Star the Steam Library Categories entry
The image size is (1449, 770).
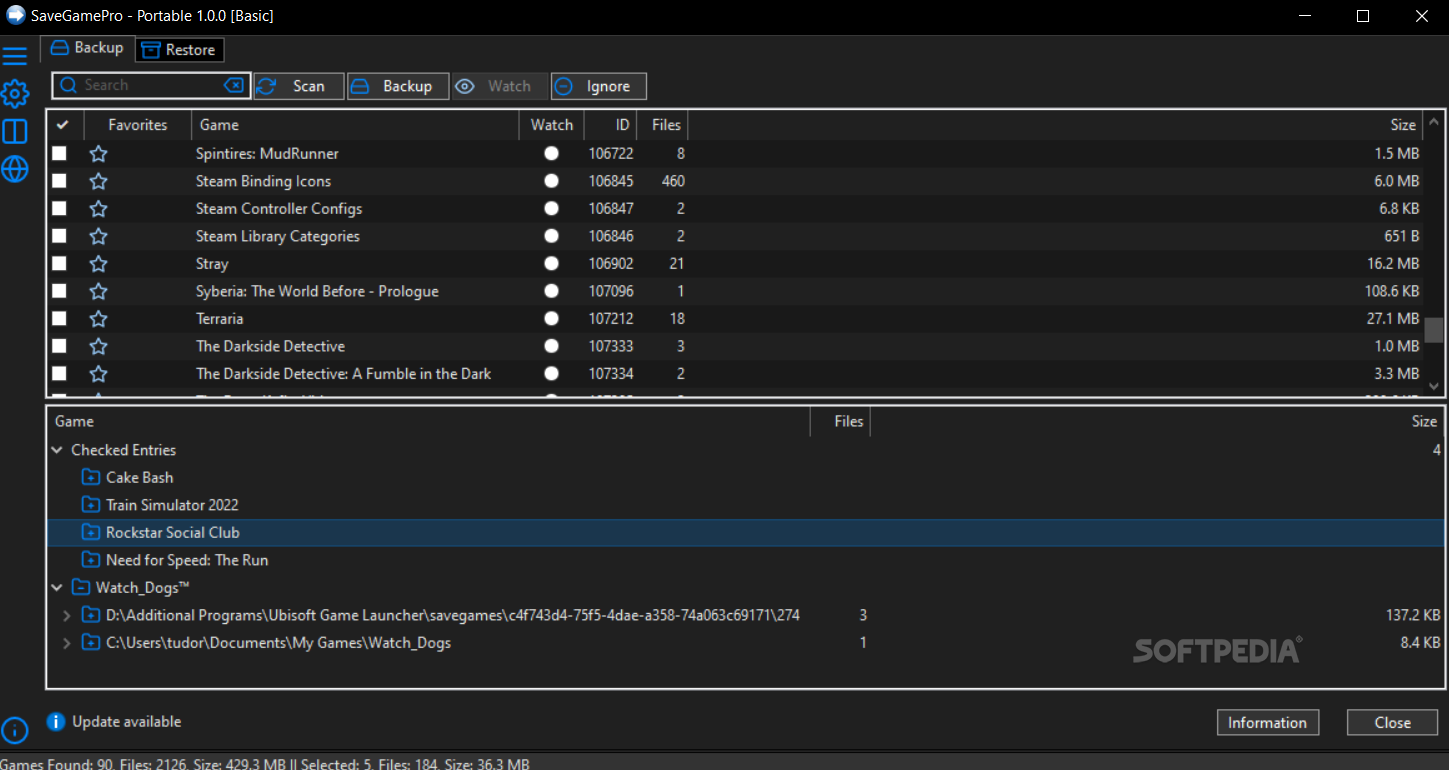point(98,236)
